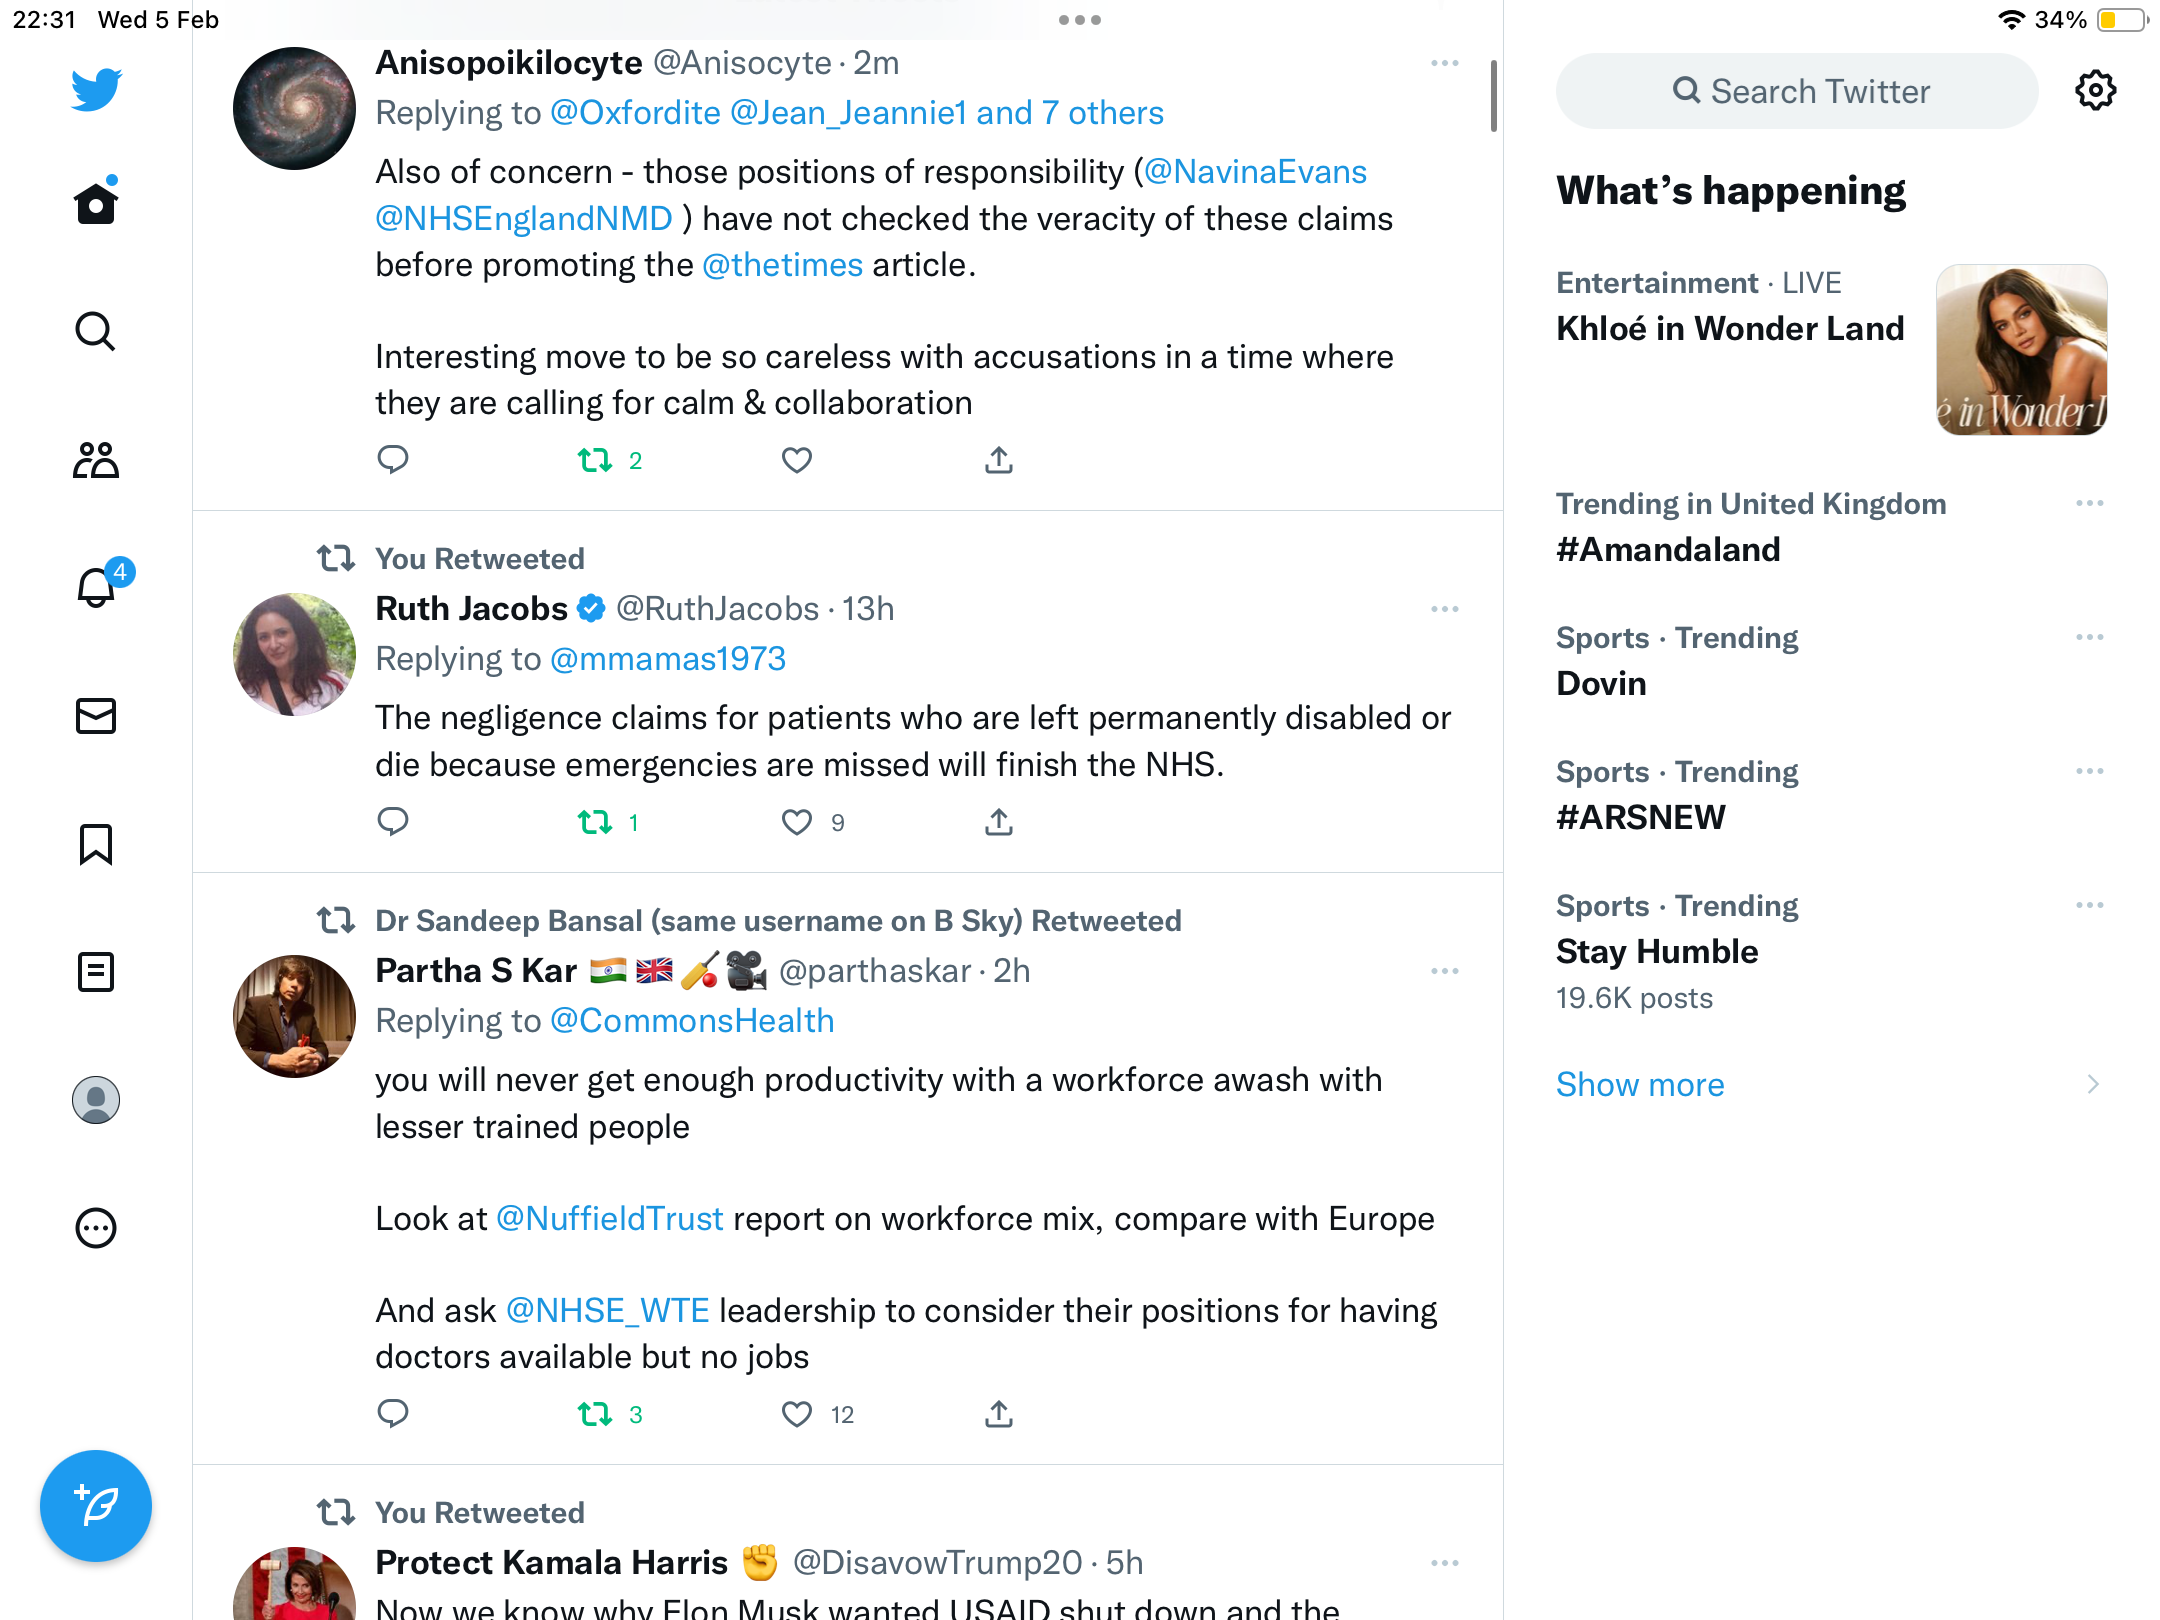Like Ruth Jacobs' tweet with heart
Screen dimensions: 2160x1620
(797, 822)
